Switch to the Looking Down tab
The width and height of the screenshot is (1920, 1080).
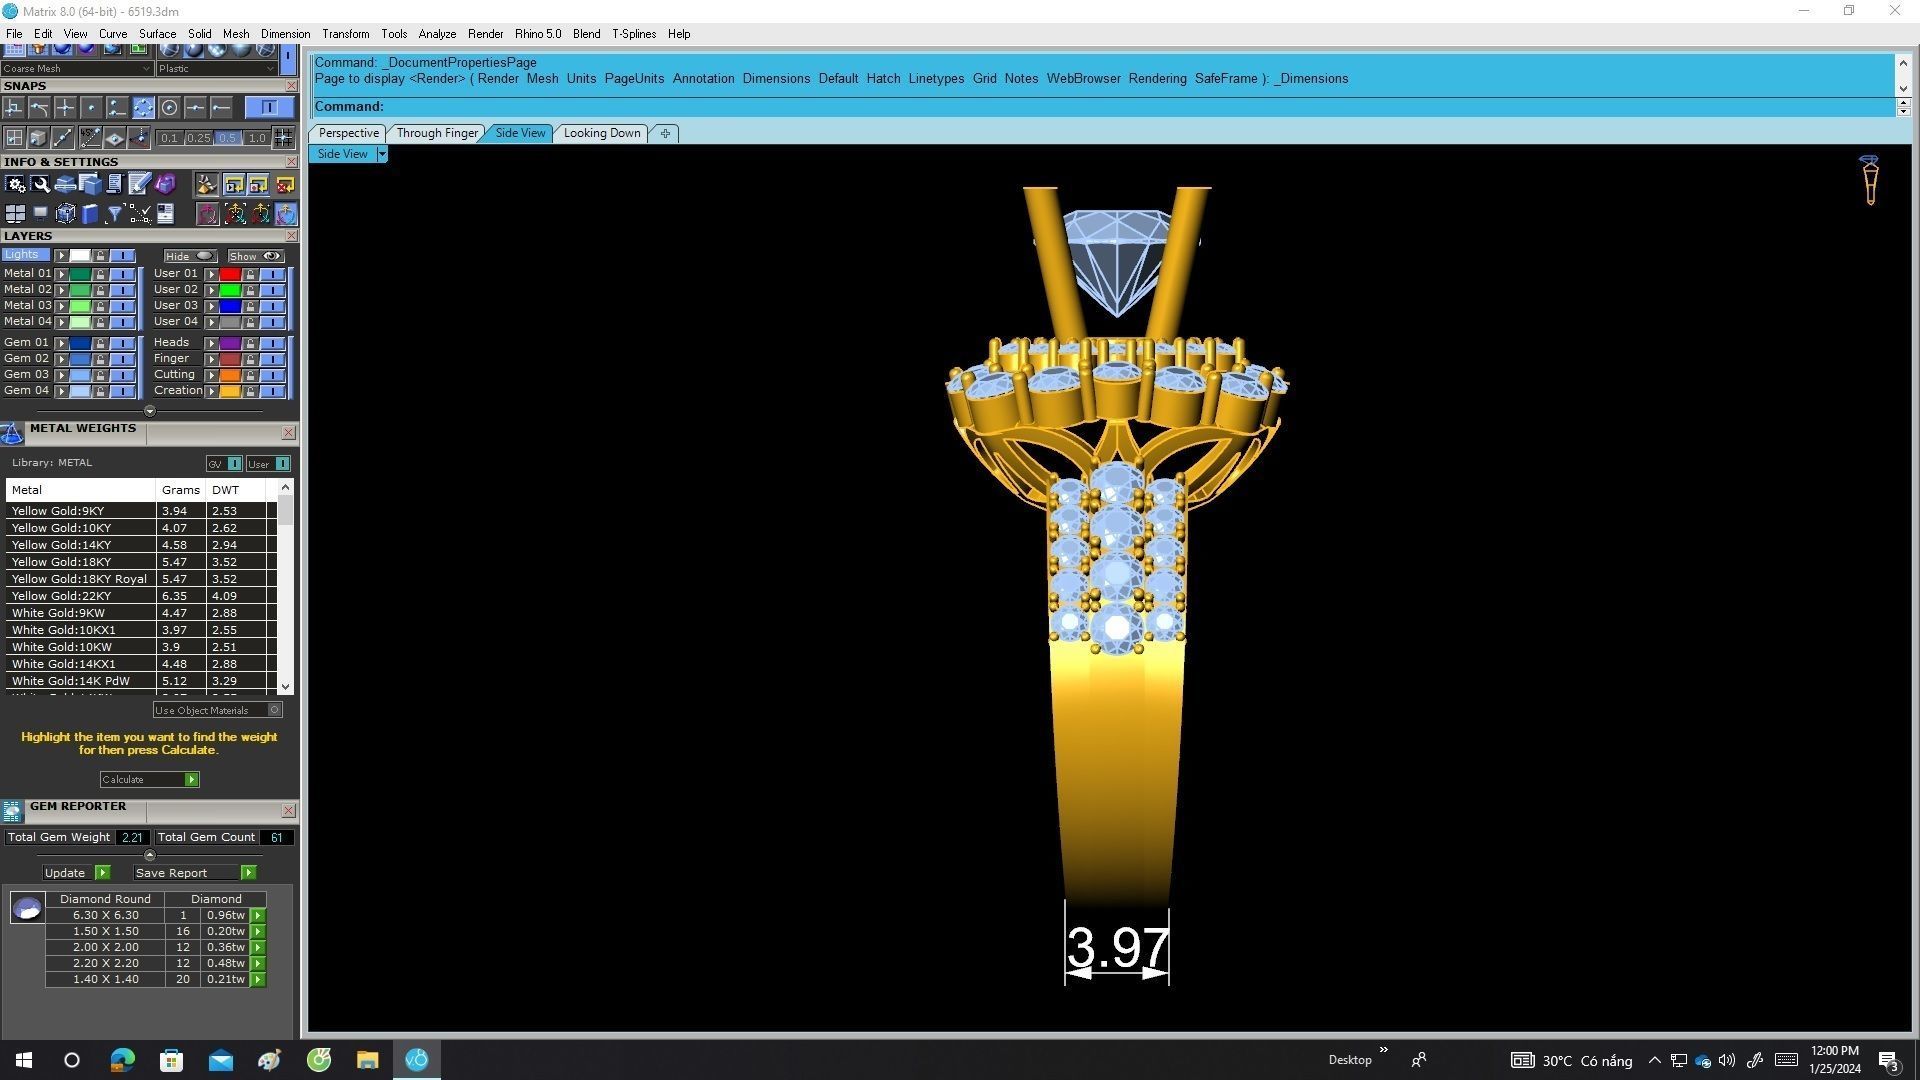click(x=601, y=133)
